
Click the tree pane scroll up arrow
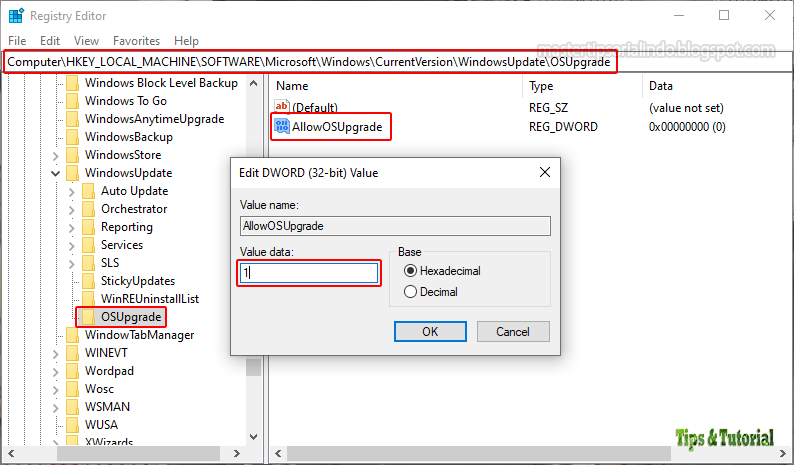[254, 83]
